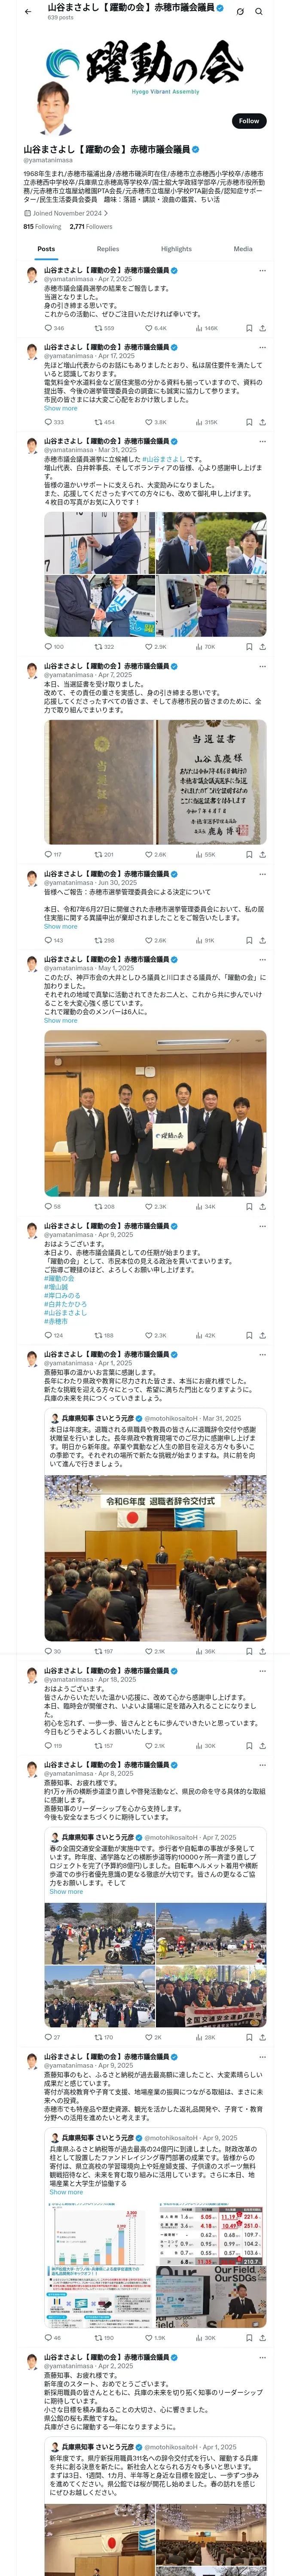Image resolution: width=290 pixels, height=2576 pixels.
Task: Open the search icon in the profile header
Action: click(x=259, y=11)
